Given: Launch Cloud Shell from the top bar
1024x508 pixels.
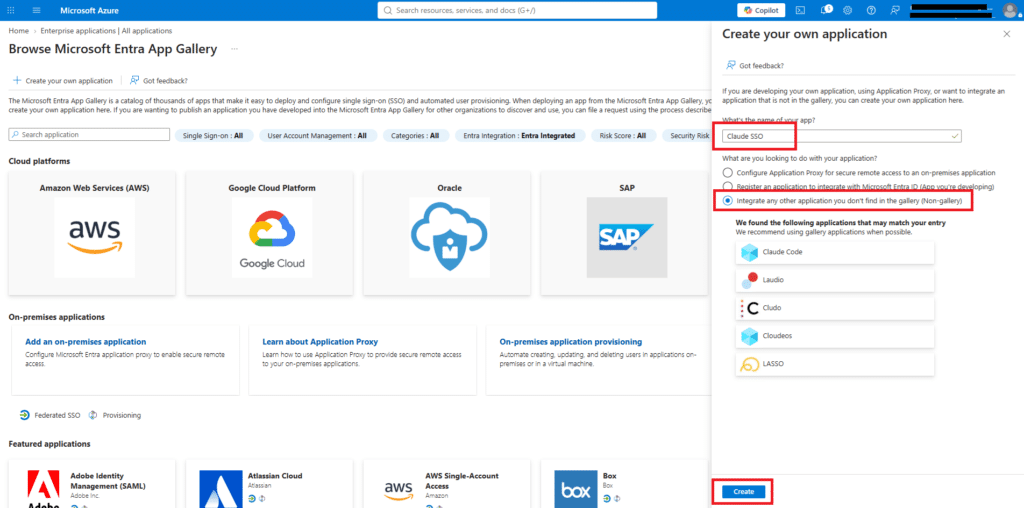Looking at the screenshot, I should 801,10.
